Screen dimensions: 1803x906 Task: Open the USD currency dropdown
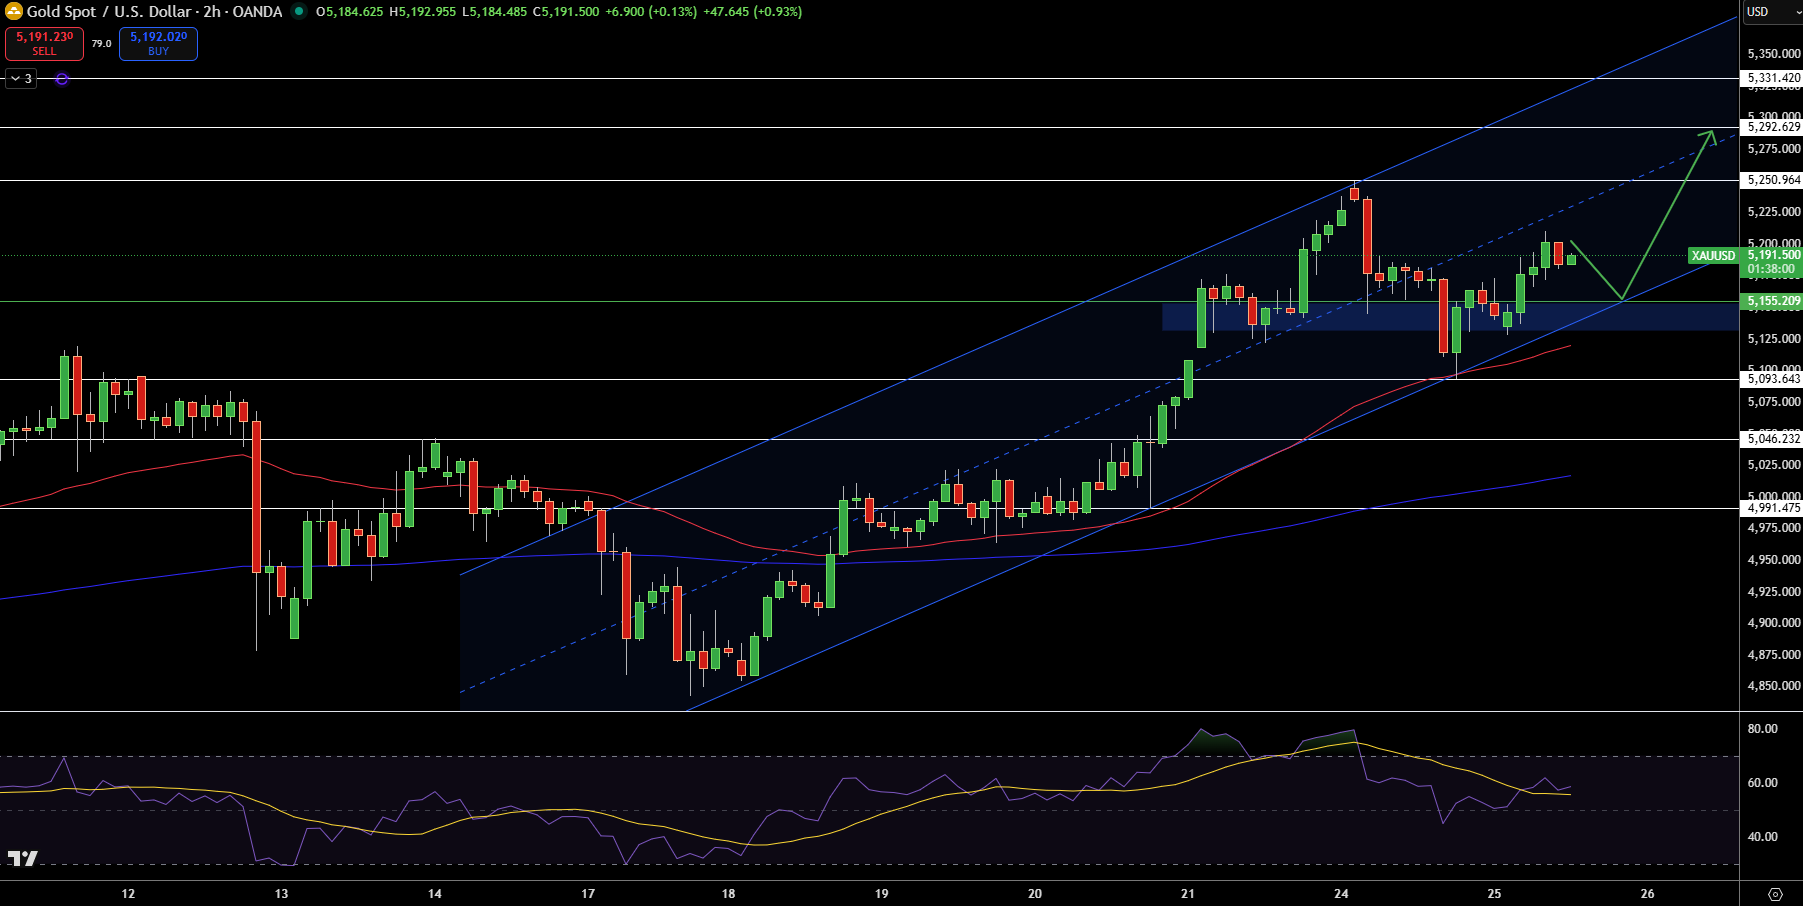tap(1771, 12)
